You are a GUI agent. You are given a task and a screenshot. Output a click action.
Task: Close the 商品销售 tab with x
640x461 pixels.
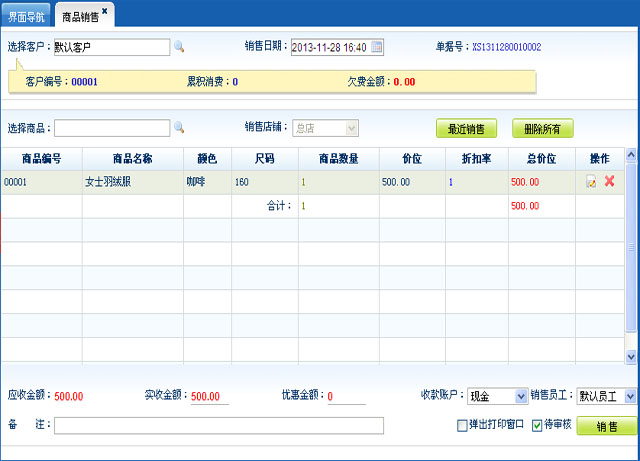point(105,11)
